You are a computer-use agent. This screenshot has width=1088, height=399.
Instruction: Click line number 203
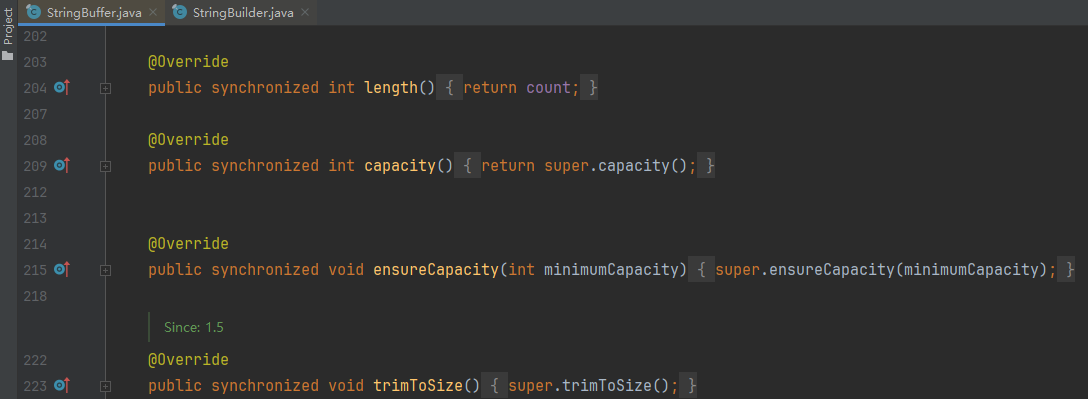click(35, 62)
